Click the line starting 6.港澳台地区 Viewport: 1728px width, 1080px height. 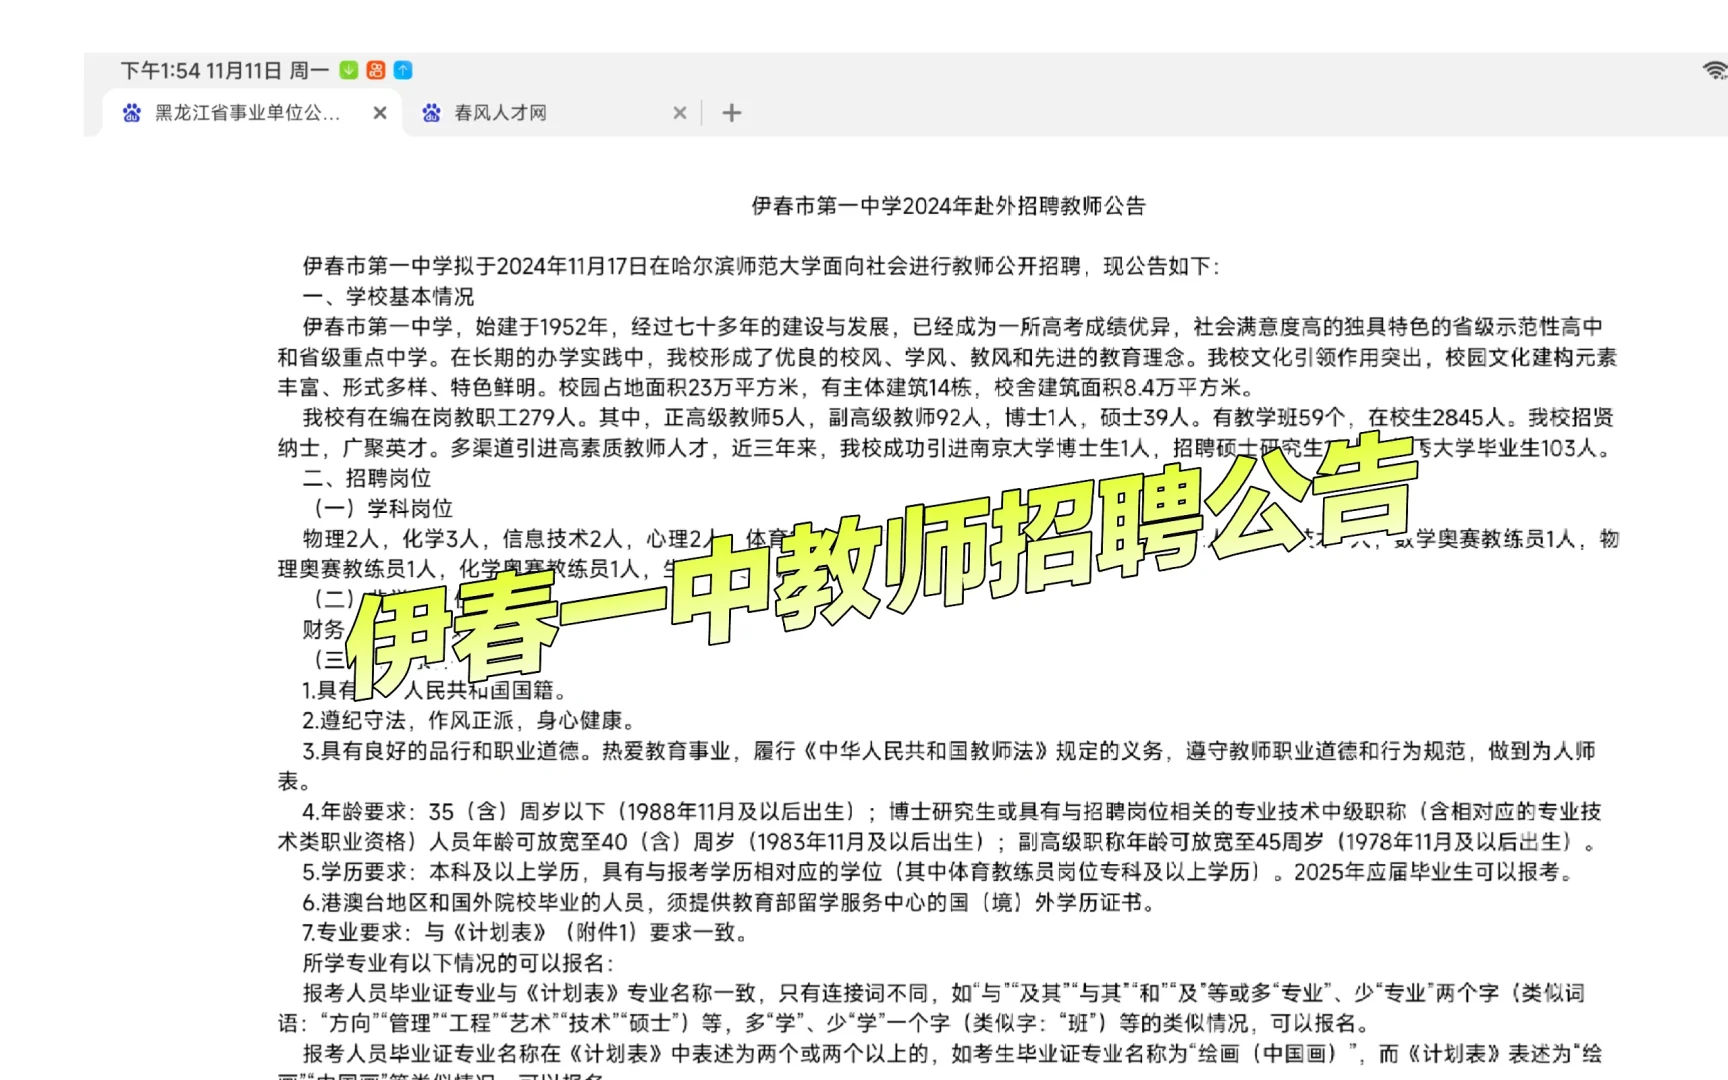coord(732,902)
